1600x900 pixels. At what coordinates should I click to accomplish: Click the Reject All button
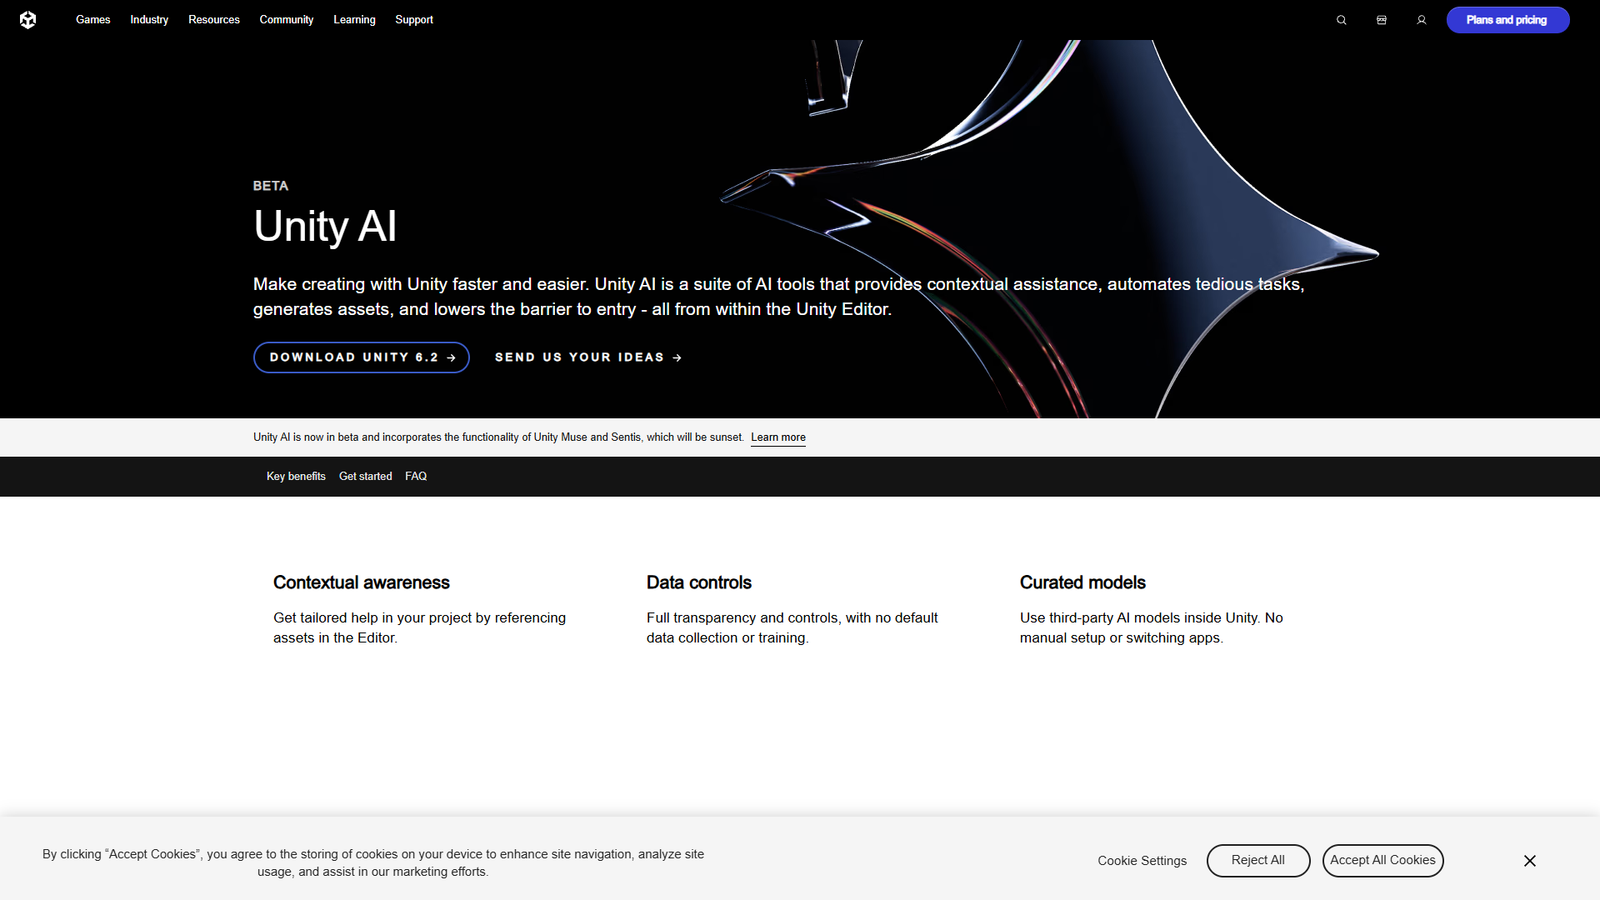click(x=1258, y=861)
